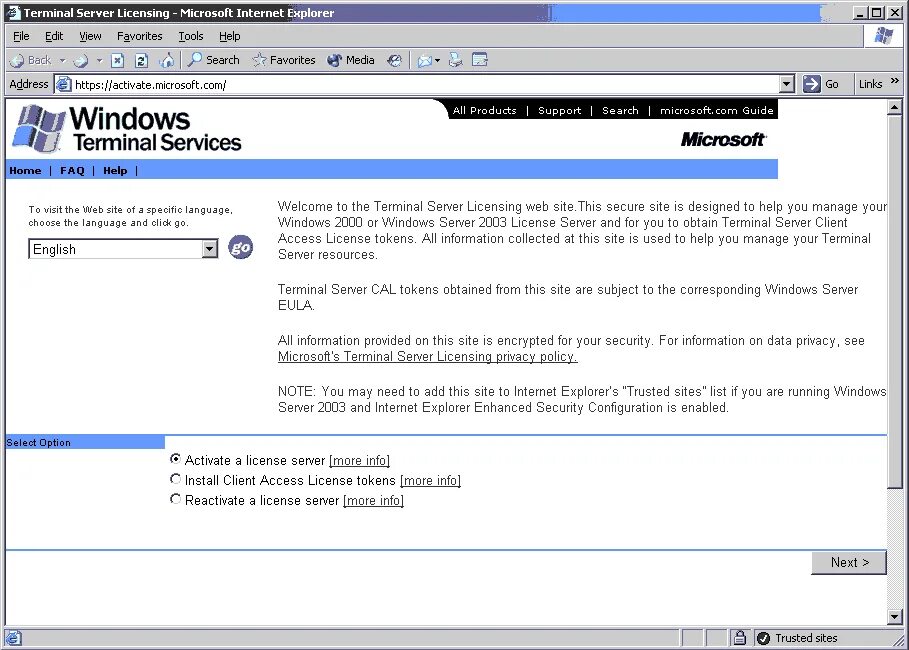The height and width of the screenshot is (650, 909).
Task: Open the Tools menu
Action: point(191,36)
